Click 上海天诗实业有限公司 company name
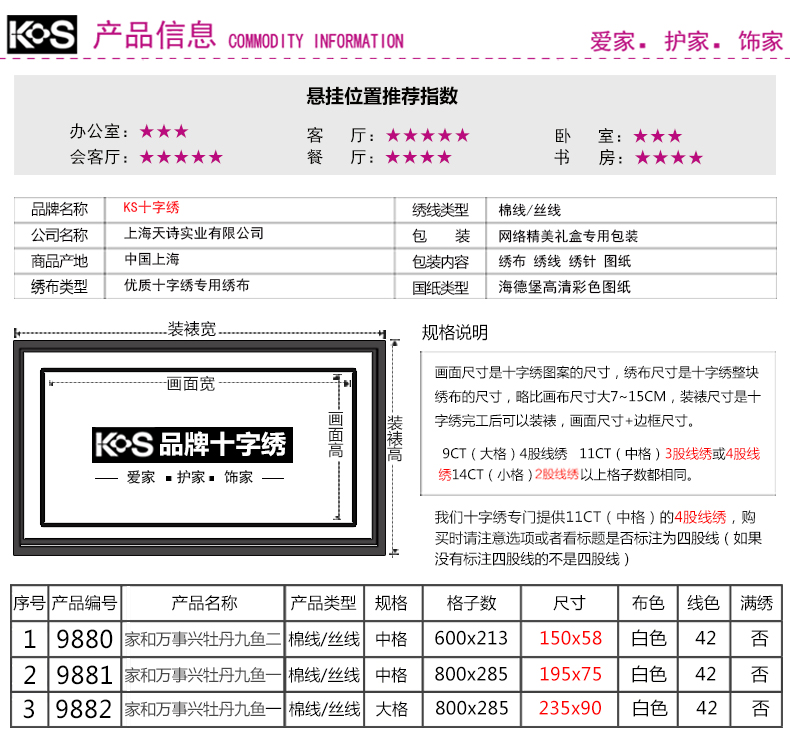The height and width of the screenshot is (732, 790). click(194, 233)
